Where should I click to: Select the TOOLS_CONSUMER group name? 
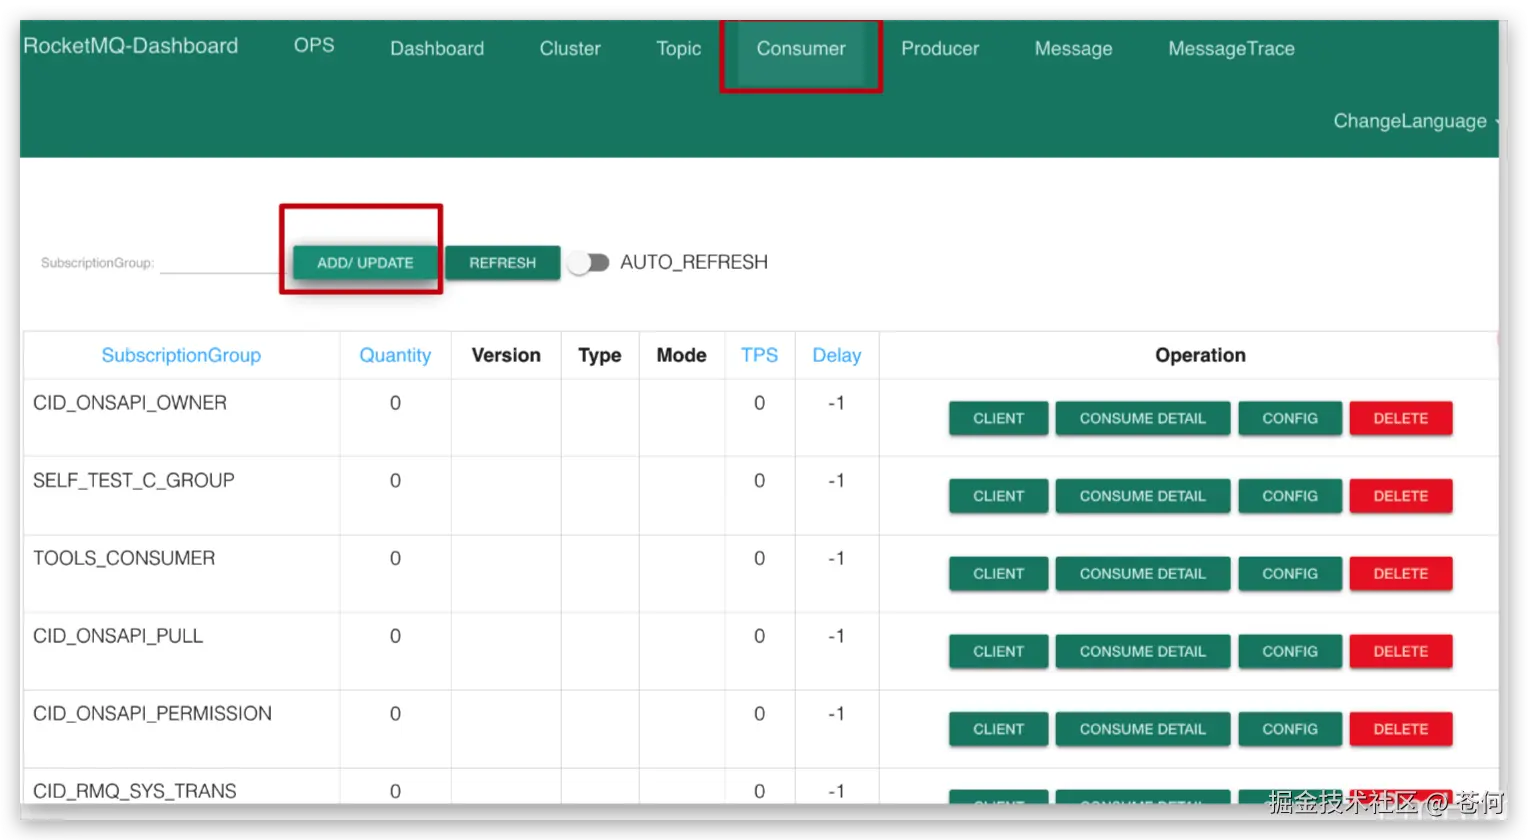pos(124,558)
